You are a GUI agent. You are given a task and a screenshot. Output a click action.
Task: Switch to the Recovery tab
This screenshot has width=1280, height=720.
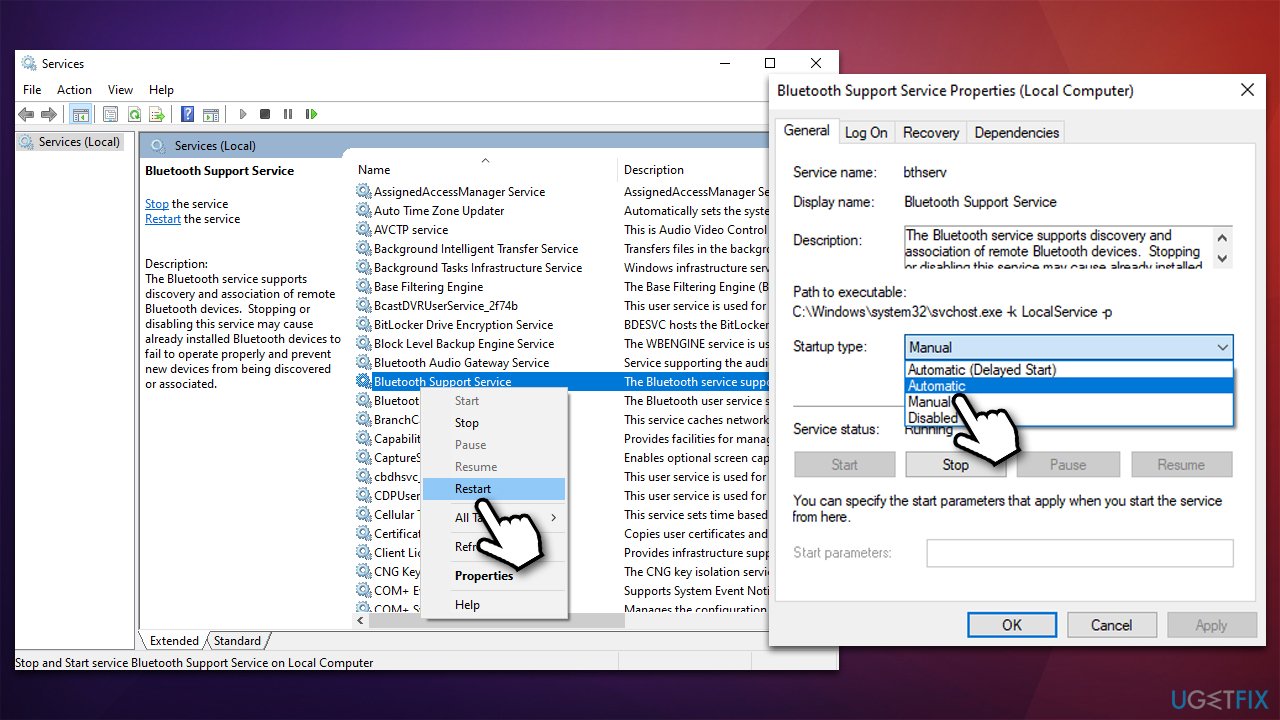click(x=931, y=132)
